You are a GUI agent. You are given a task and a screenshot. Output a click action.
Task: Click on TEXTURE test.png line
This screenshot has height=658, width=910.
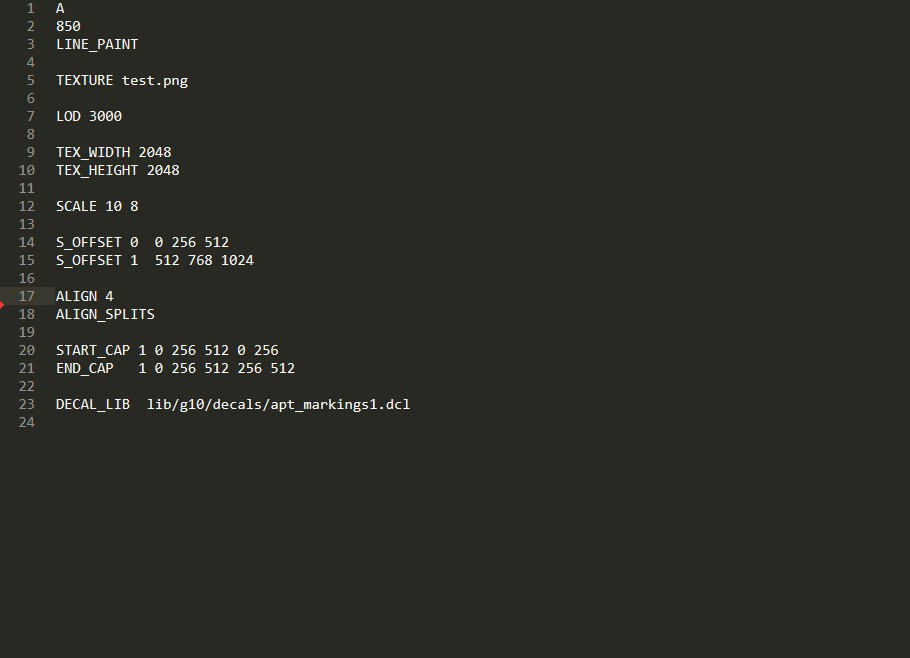click(122, 80)
